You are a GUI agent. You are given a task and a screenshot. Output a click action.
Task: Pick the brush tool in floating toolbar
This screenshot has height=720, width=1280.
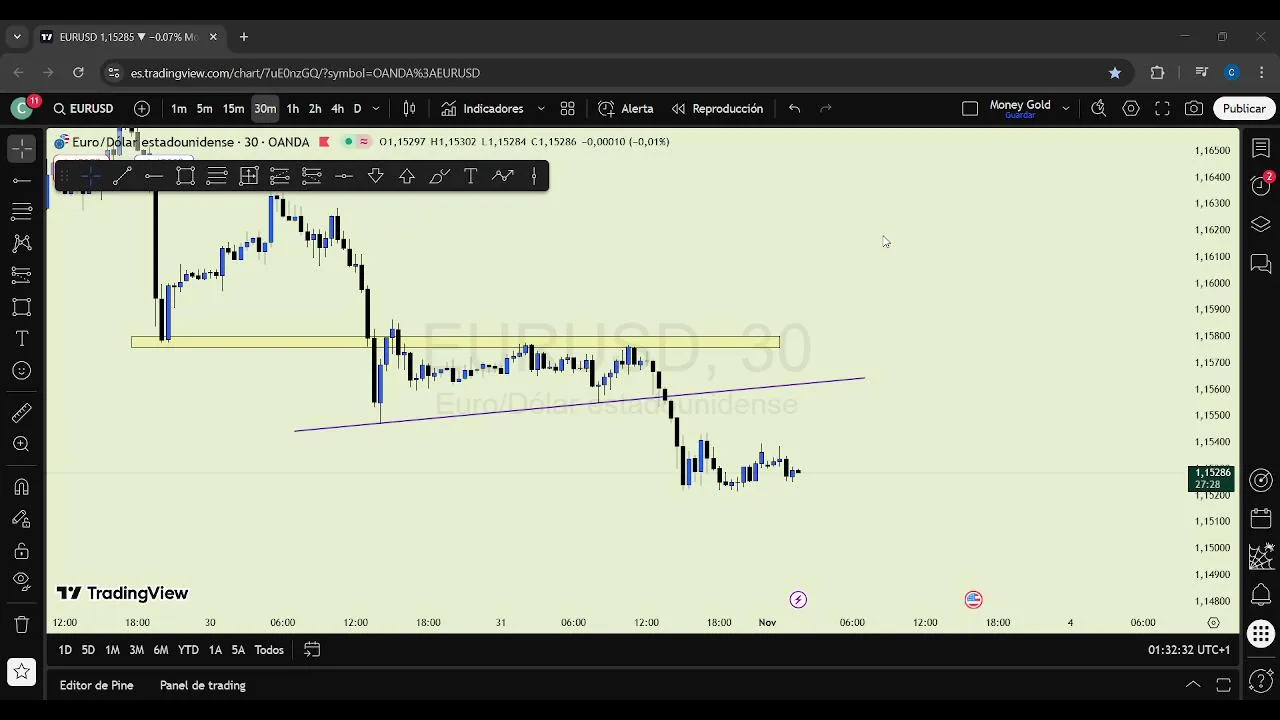[439, 177]
